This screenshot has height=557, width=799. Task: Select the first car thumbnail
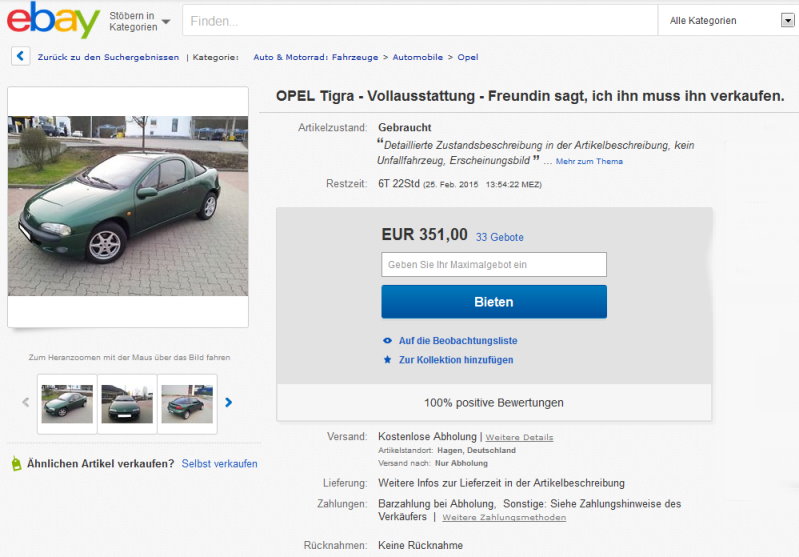click(67, 403)
